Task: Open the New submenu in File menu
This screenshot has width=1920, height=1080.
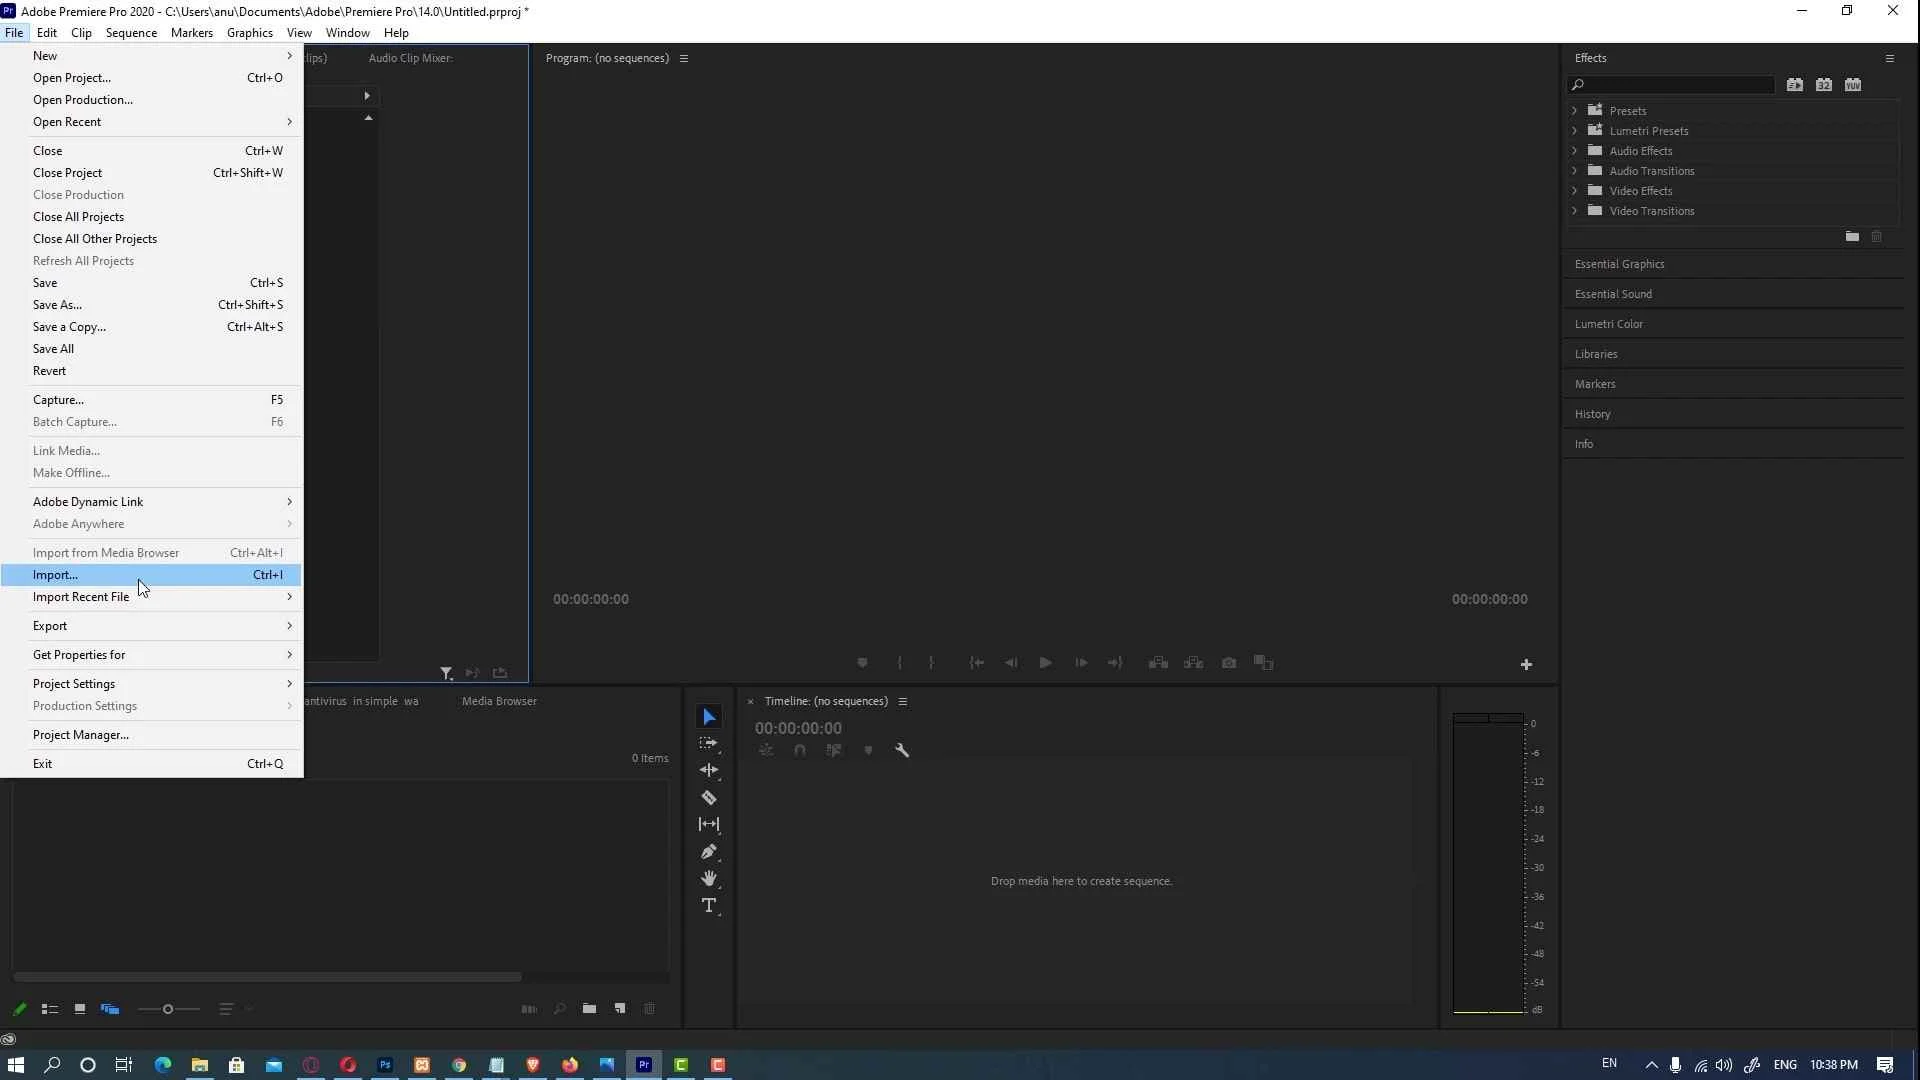Action: coord(151,56)
